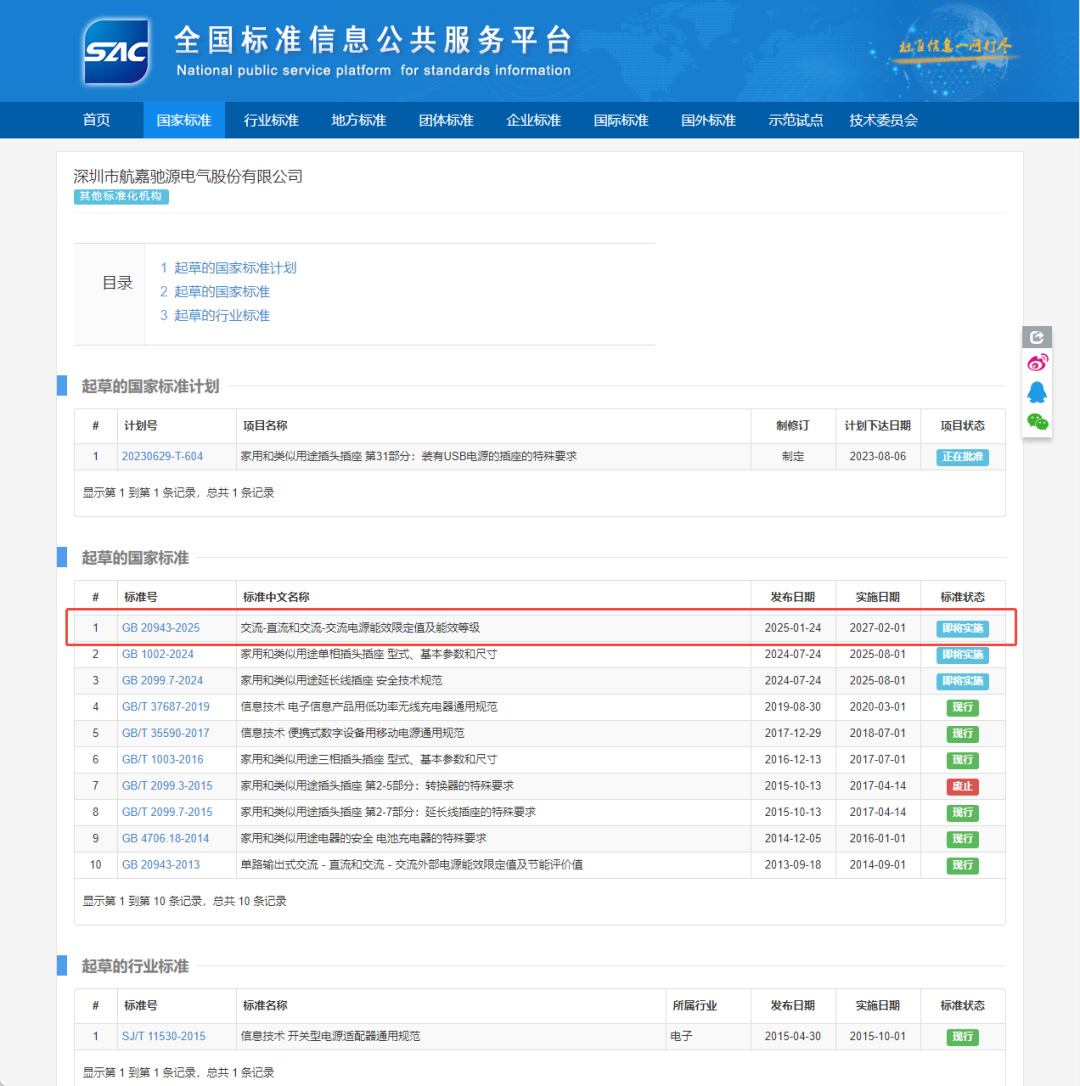This screenshot has height=1086, width=1080.
Task: Click the 其他标准化机构 tag label
Action: click(121, 197)
